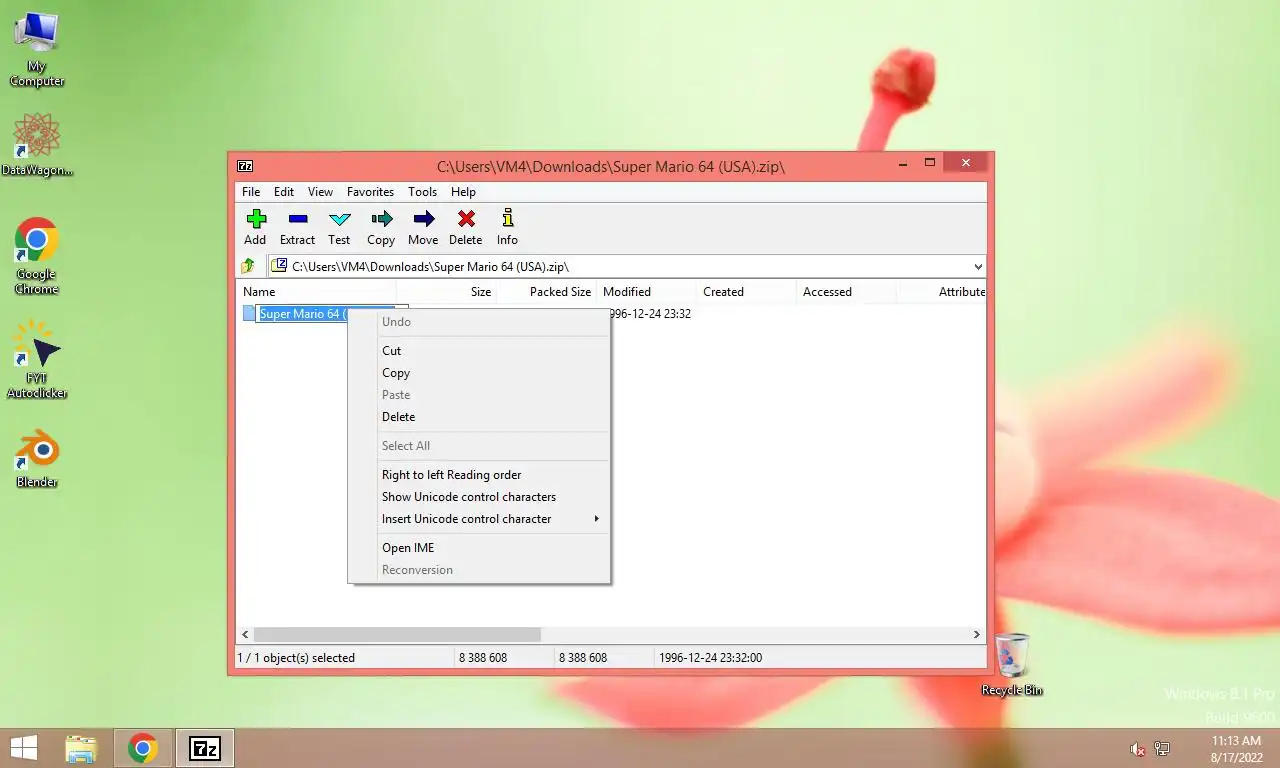Choose Copy in the context menu
Screen dimensions: 1280x768
point(478,373)
